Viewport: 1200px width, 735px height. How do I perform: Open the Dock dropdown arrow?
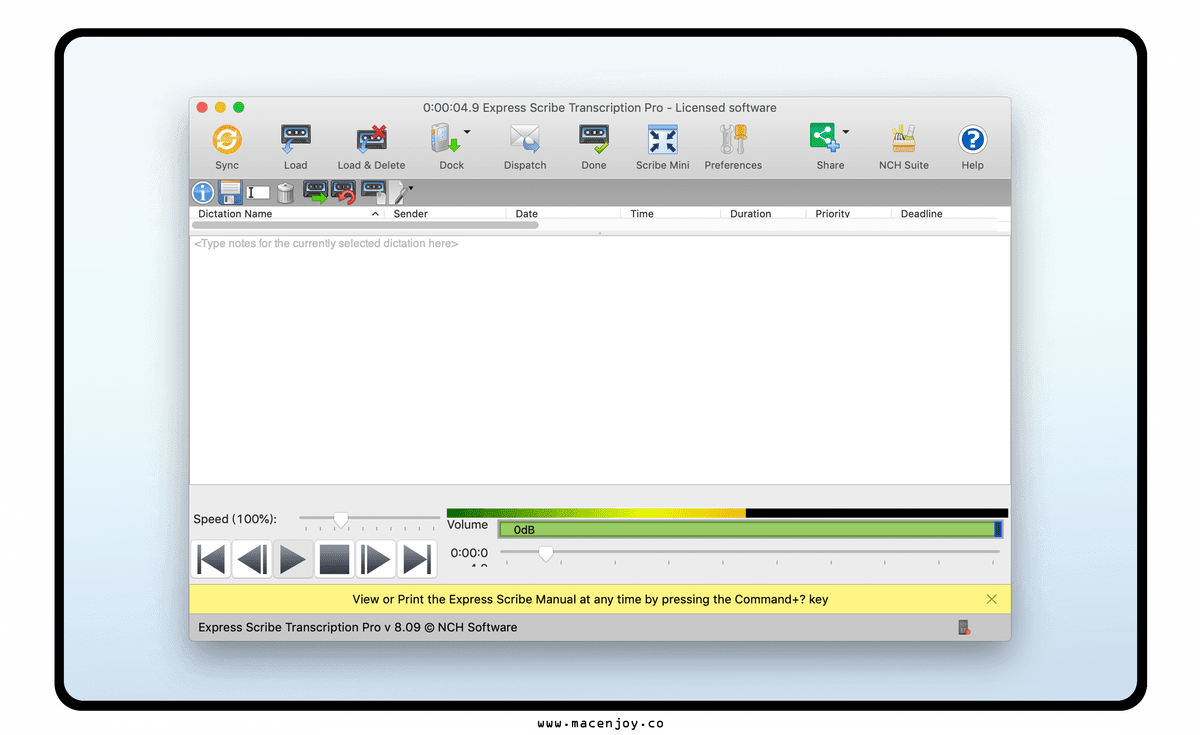tap(467, 131)
